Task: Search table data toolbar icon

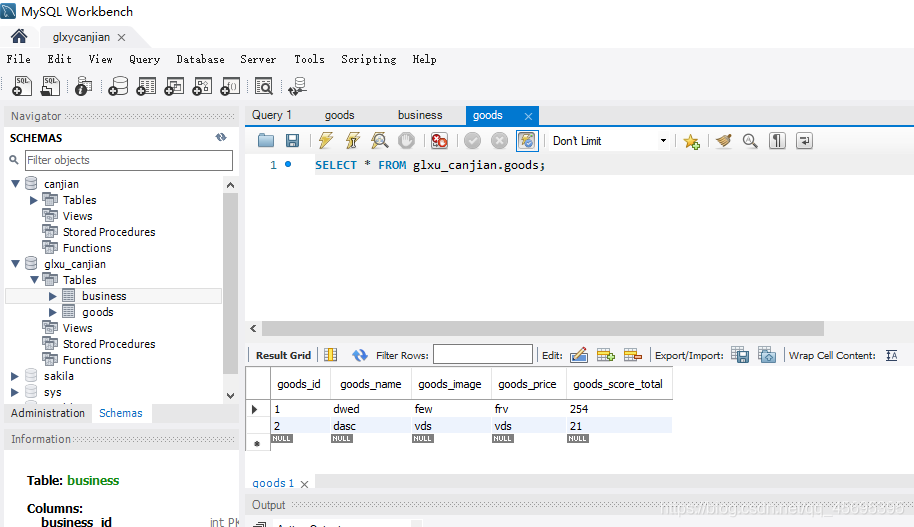Action: [x=263, y=86]
